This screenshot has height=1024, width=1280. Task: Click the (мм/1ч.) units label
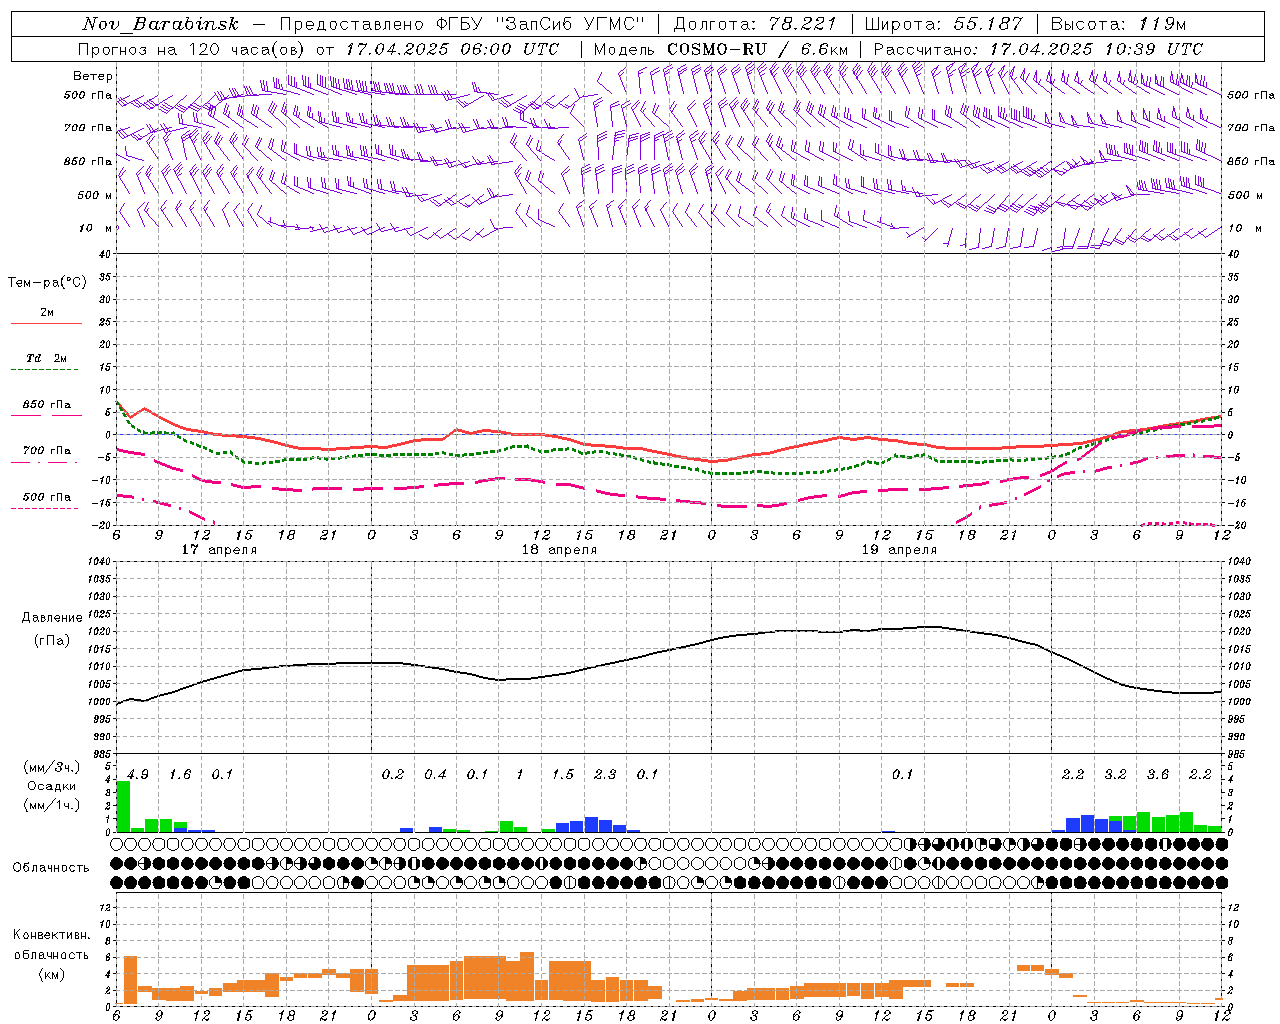[x=52, y=805]
